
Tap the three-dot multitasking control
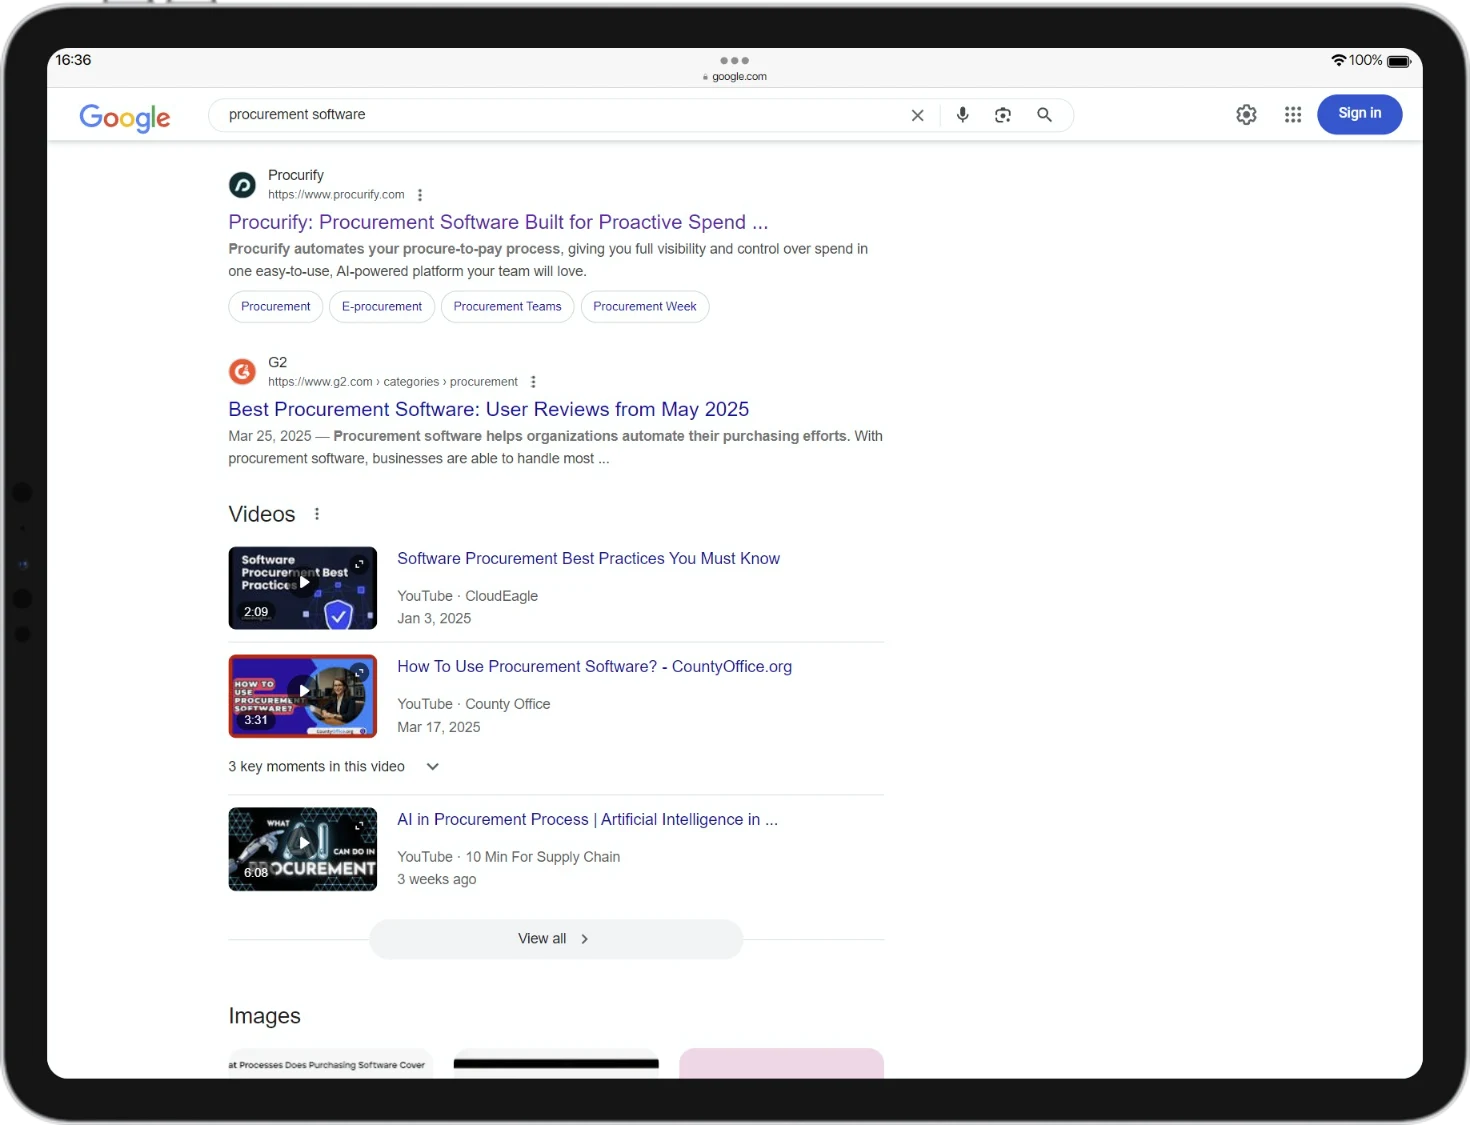pyautogui.click(x=734, y=61)
